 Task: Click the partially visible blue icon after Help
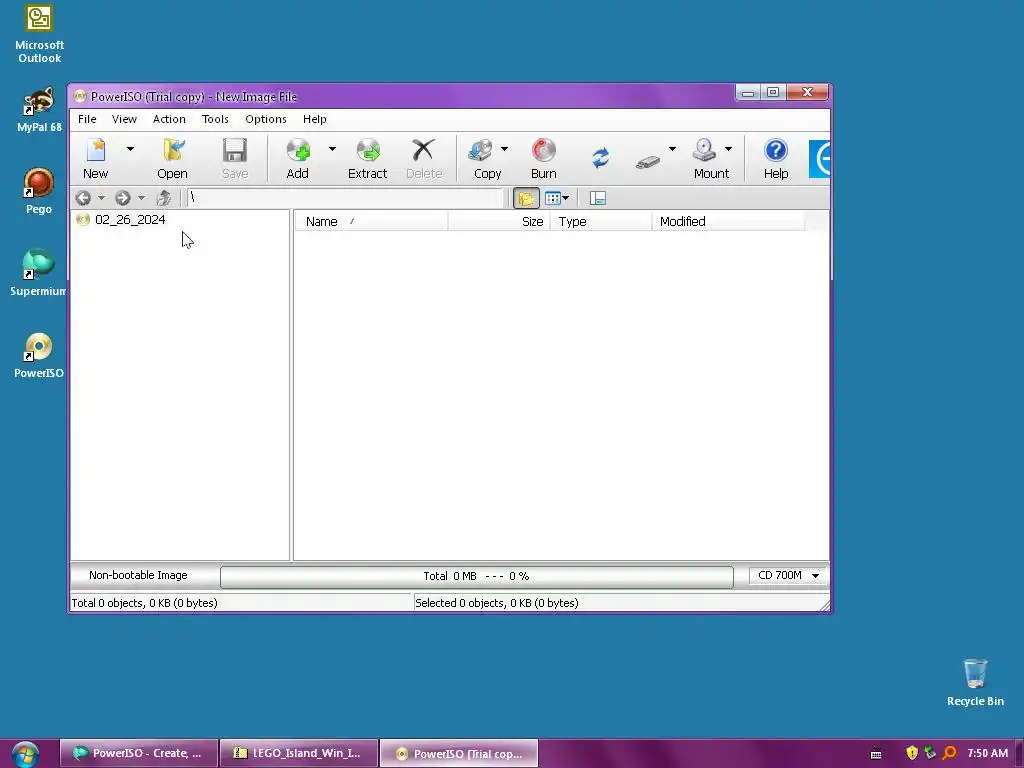[x=820, y=159]
